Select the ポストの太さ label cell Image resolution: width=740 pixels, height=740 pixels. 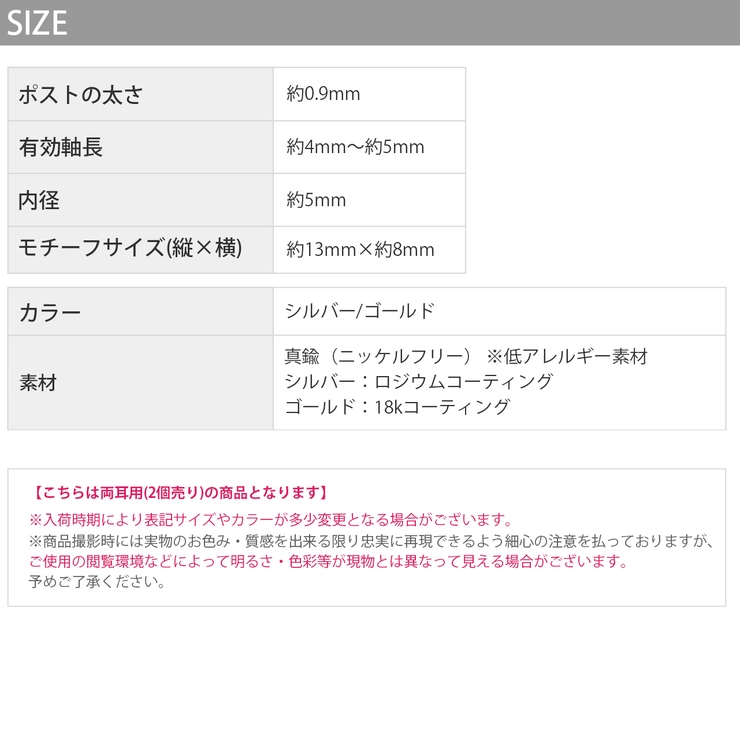pyautogui.click(x=82, y=95)
